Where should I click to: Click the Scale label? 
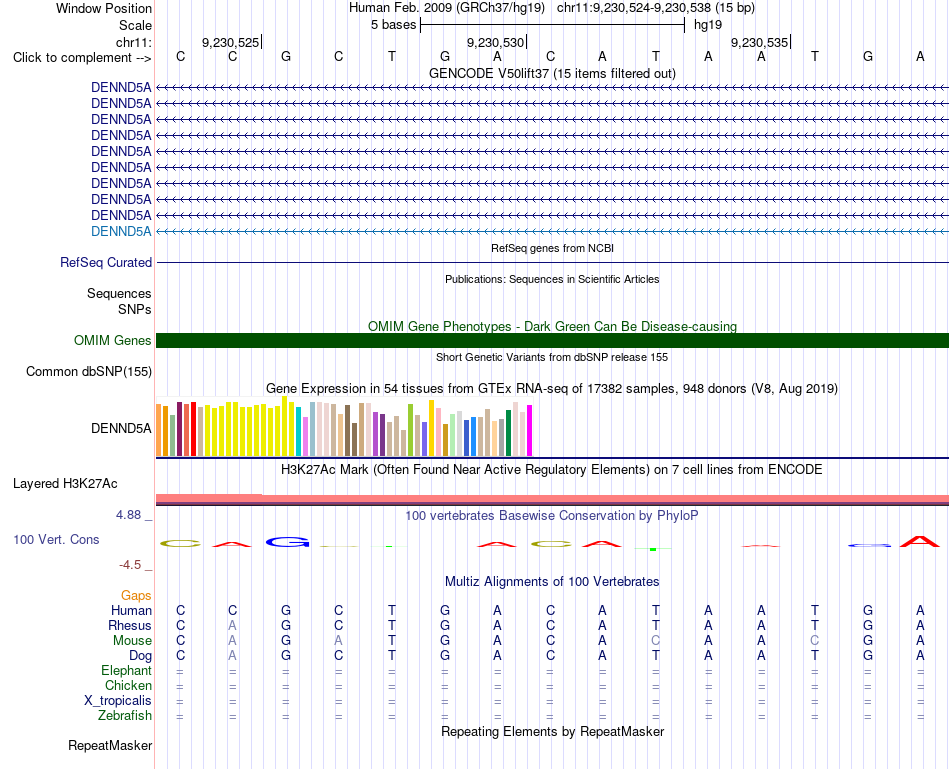tap(135, 25)
